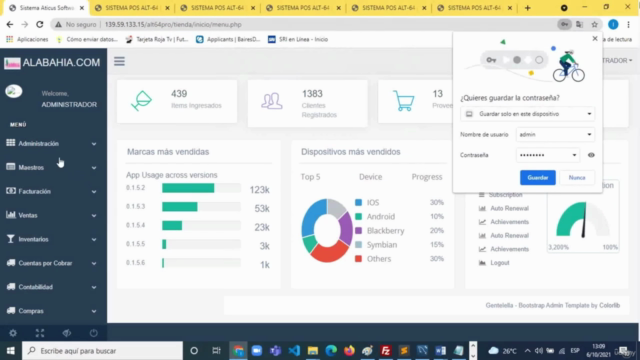Screen dimensions: 640x360
Task: Click the Chrome profile avatar icon
Action: 613,24
